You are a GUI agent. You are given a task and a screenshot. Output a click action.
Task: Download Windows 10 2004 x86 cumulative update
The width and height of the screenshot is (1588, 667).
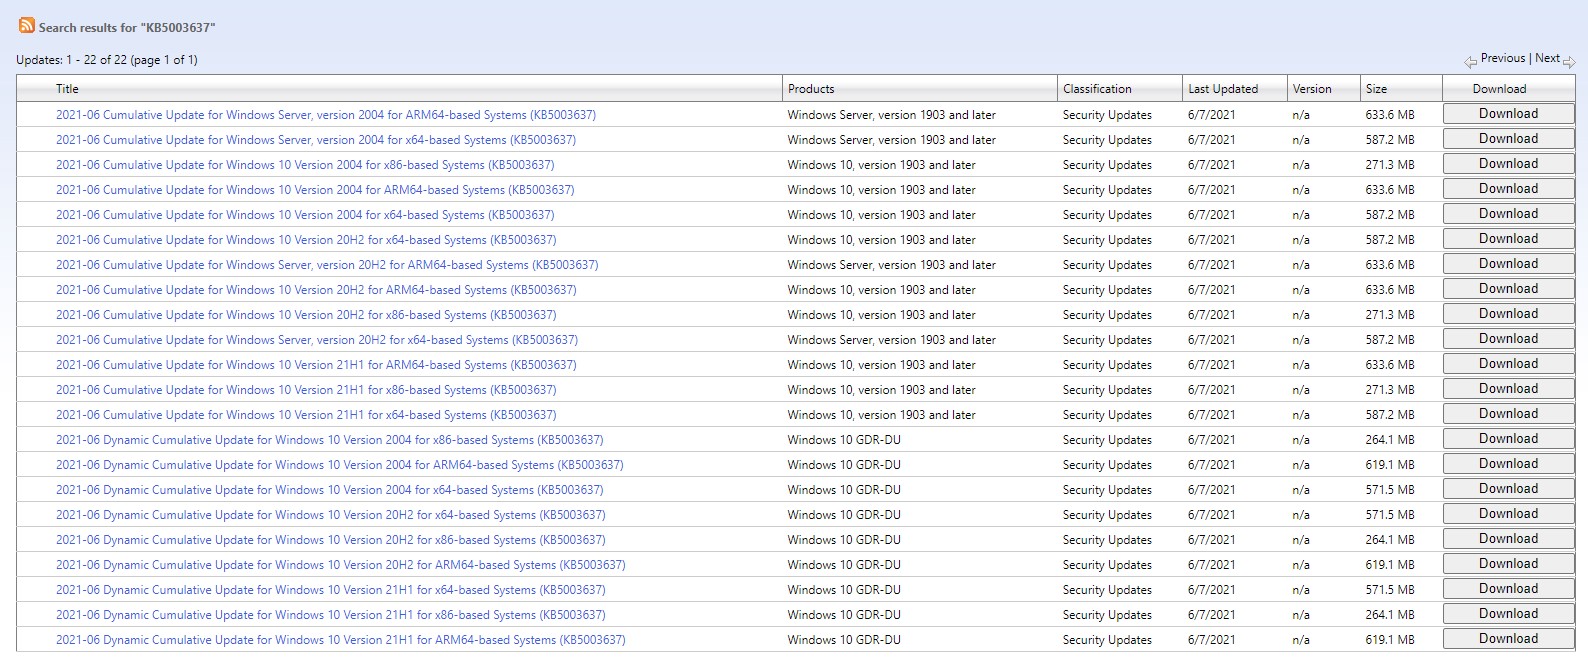click(1508, 164)
